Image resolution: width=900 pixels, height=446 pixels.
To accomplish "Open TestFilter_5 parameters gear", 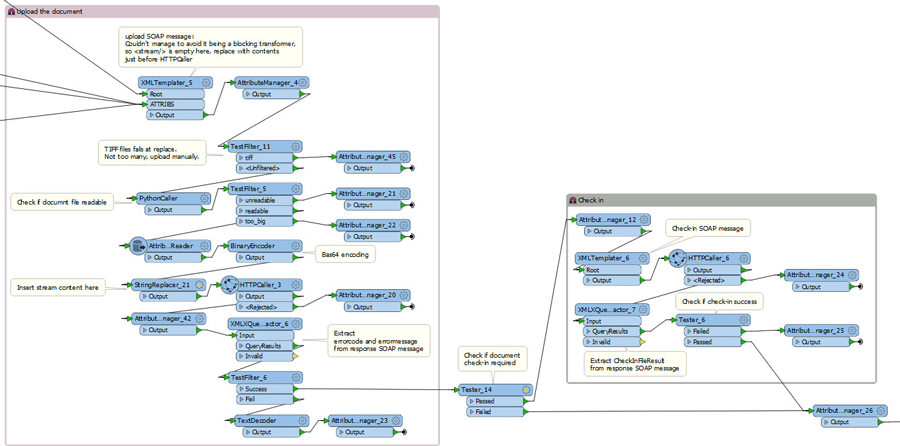I will (x=296, y=189).
